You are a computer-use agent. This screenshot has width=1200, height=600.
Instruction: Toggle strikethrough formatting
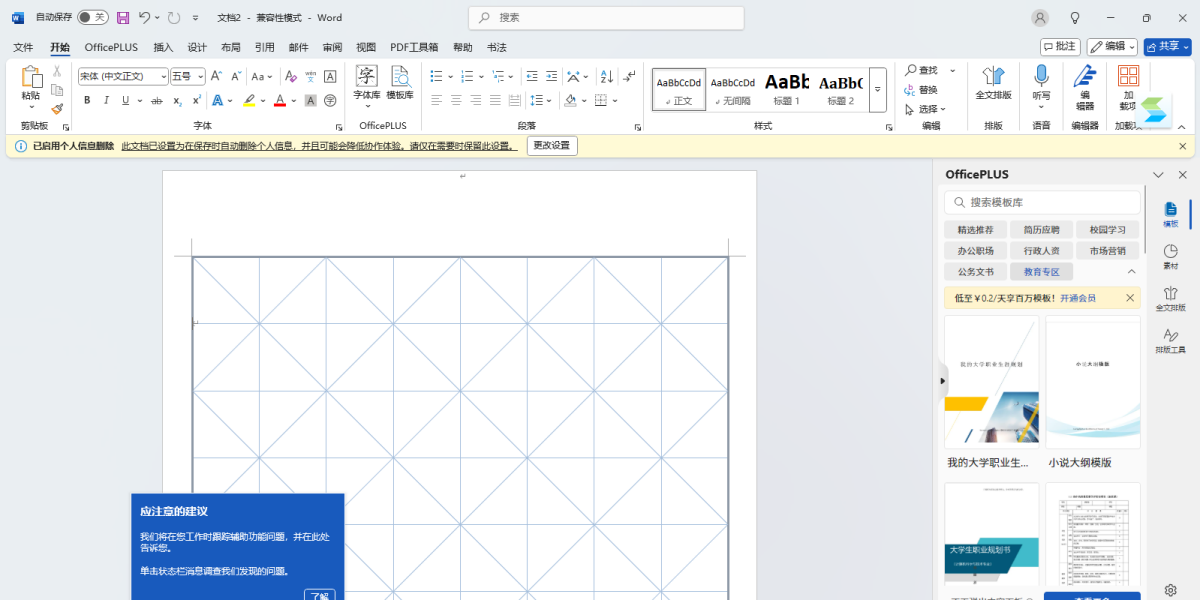(x=156, y=100)
